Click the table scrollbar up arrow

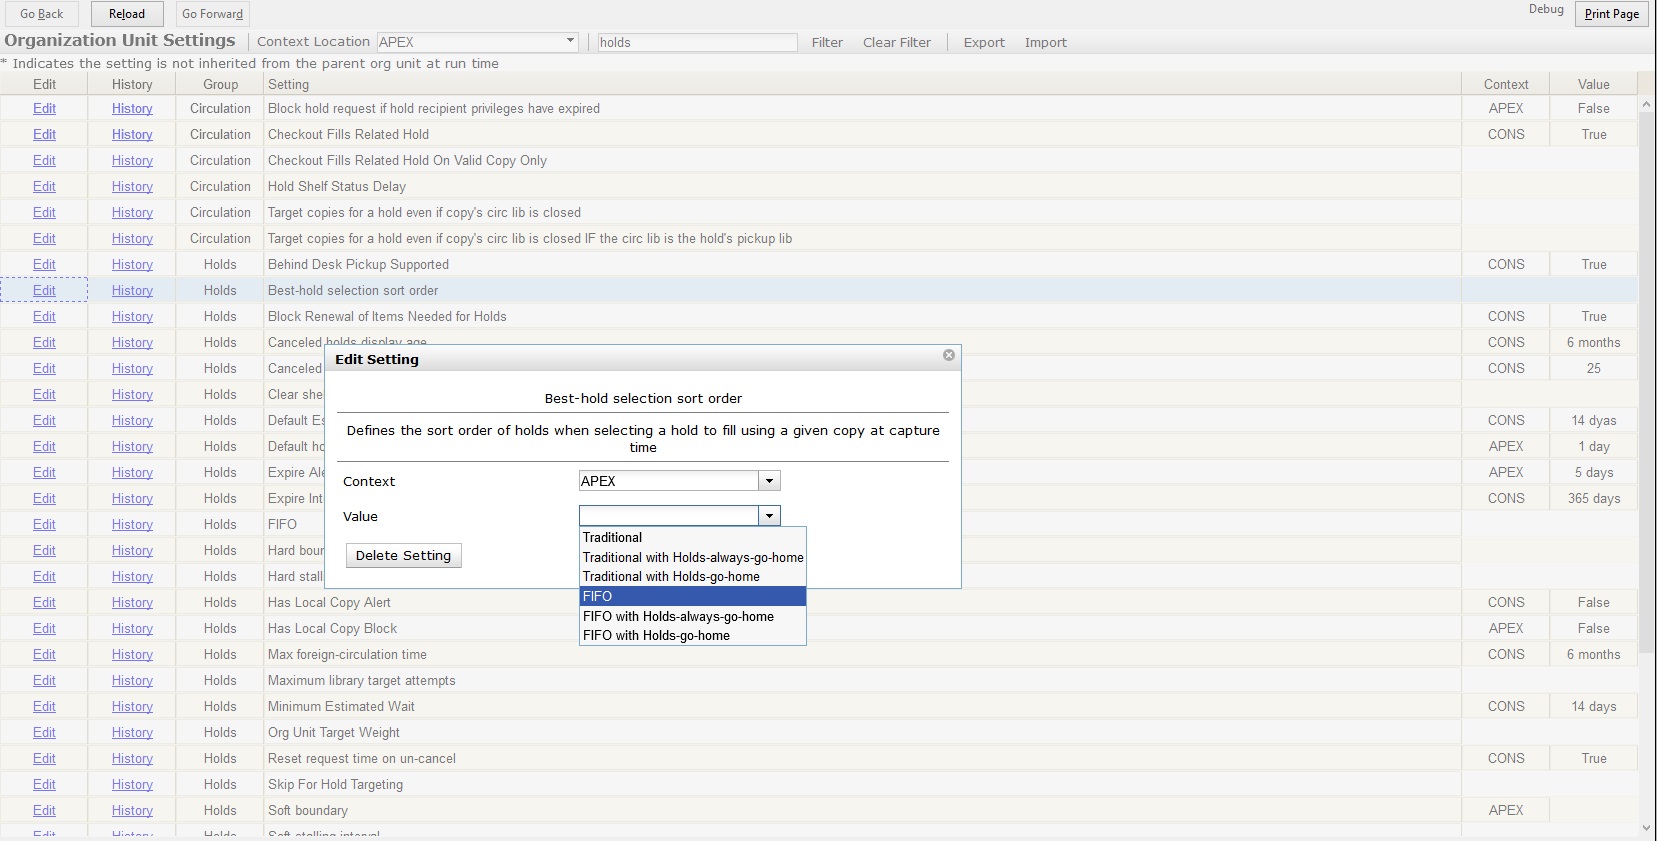point(1646,104)
